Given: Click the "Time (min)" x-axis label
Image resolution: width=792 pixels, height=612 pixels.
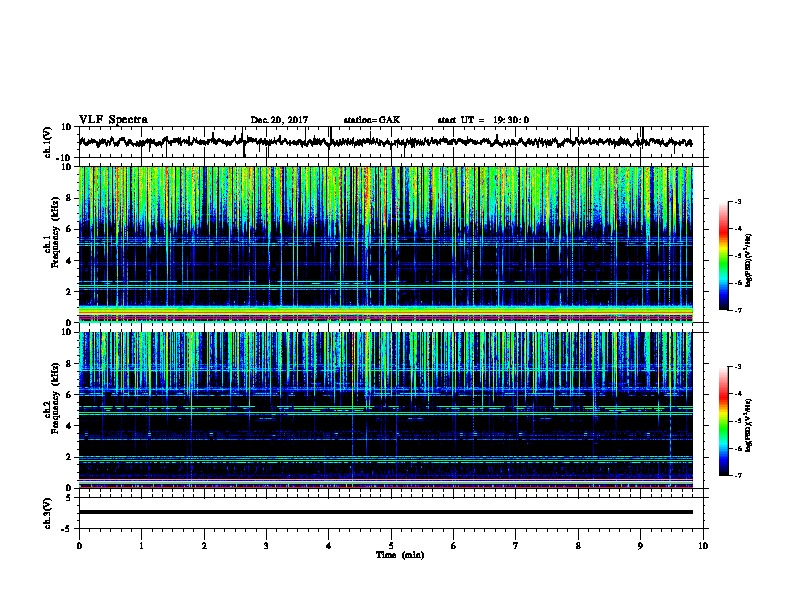Looking at the screenshot, I should 400,555.
